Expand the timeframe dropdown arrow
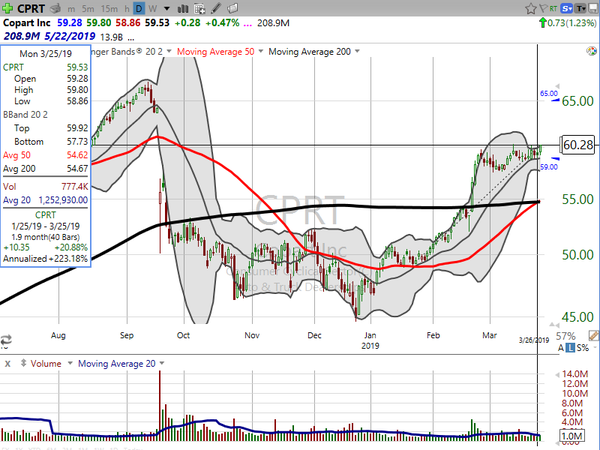This screenshot has height=450, width=600. coord(167,8)
